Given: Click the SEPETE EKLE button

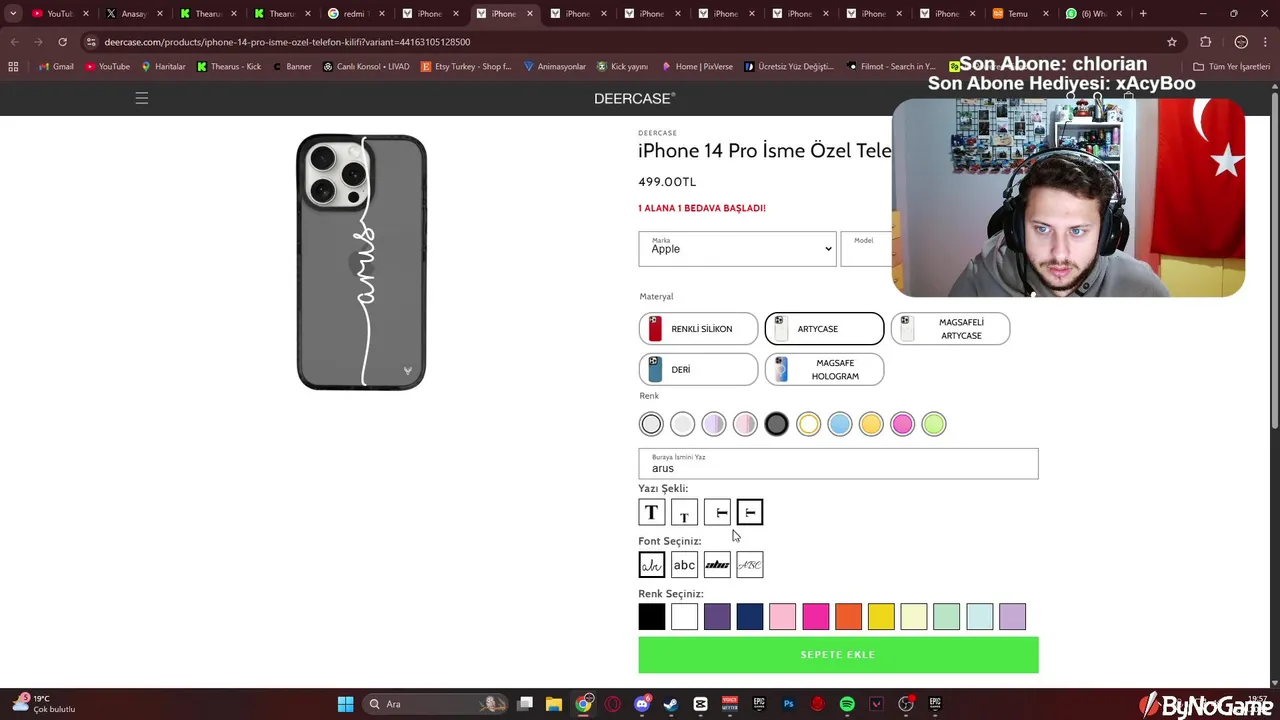Looking at the screenshot, I should coord(838,655).
